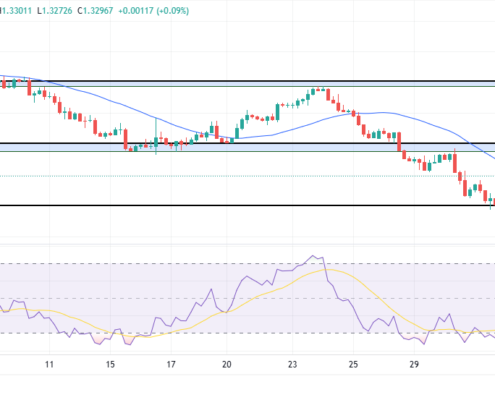Click date label 23 on time axis
495x400 pixels.
(x=292, y=364)
